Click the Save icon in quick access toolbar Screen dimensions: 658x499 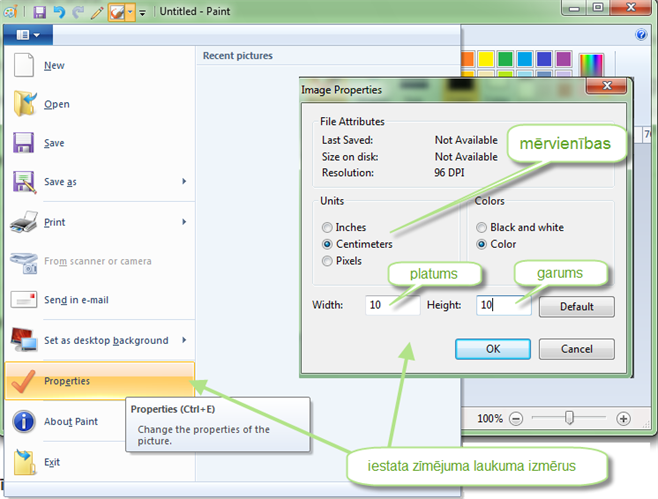pos(40,12)
